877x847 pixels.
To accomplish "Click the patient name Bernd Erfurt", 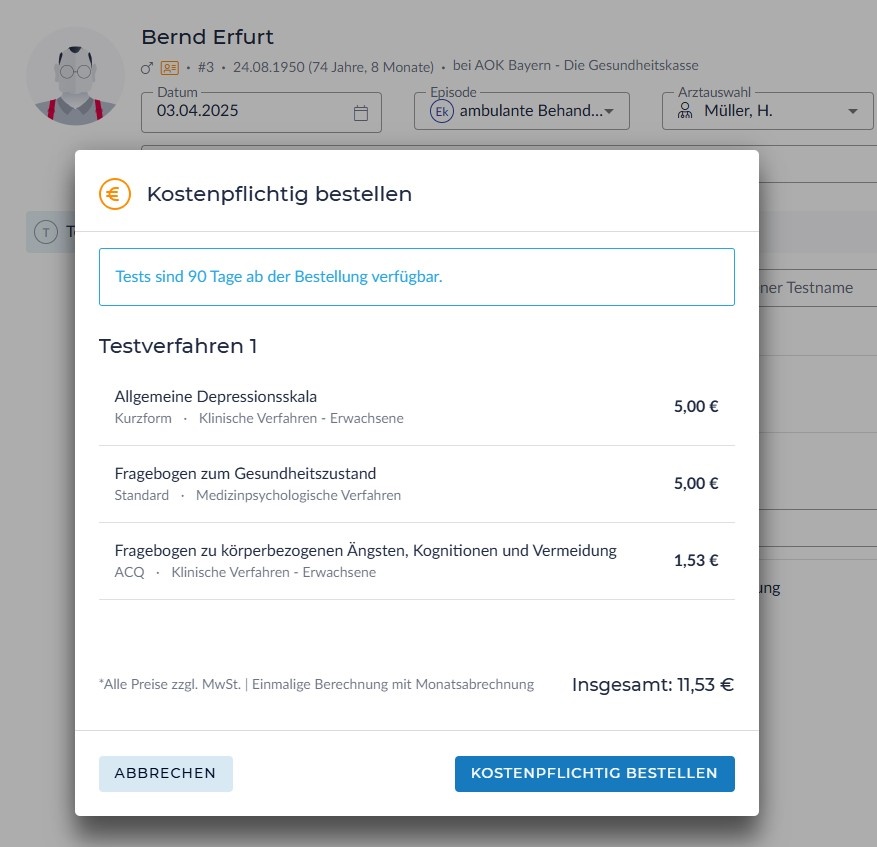I will (x=207, y=37).
